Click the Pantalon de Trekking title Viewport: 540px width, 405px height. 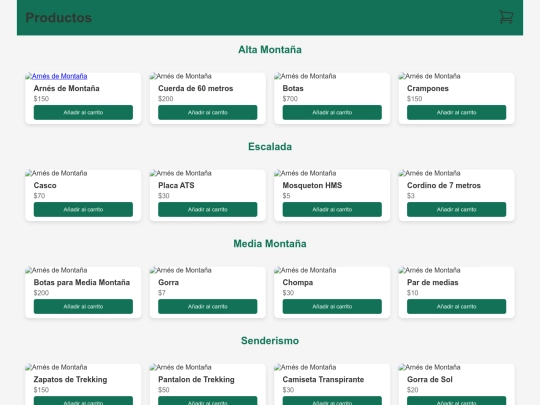point(196,380)
